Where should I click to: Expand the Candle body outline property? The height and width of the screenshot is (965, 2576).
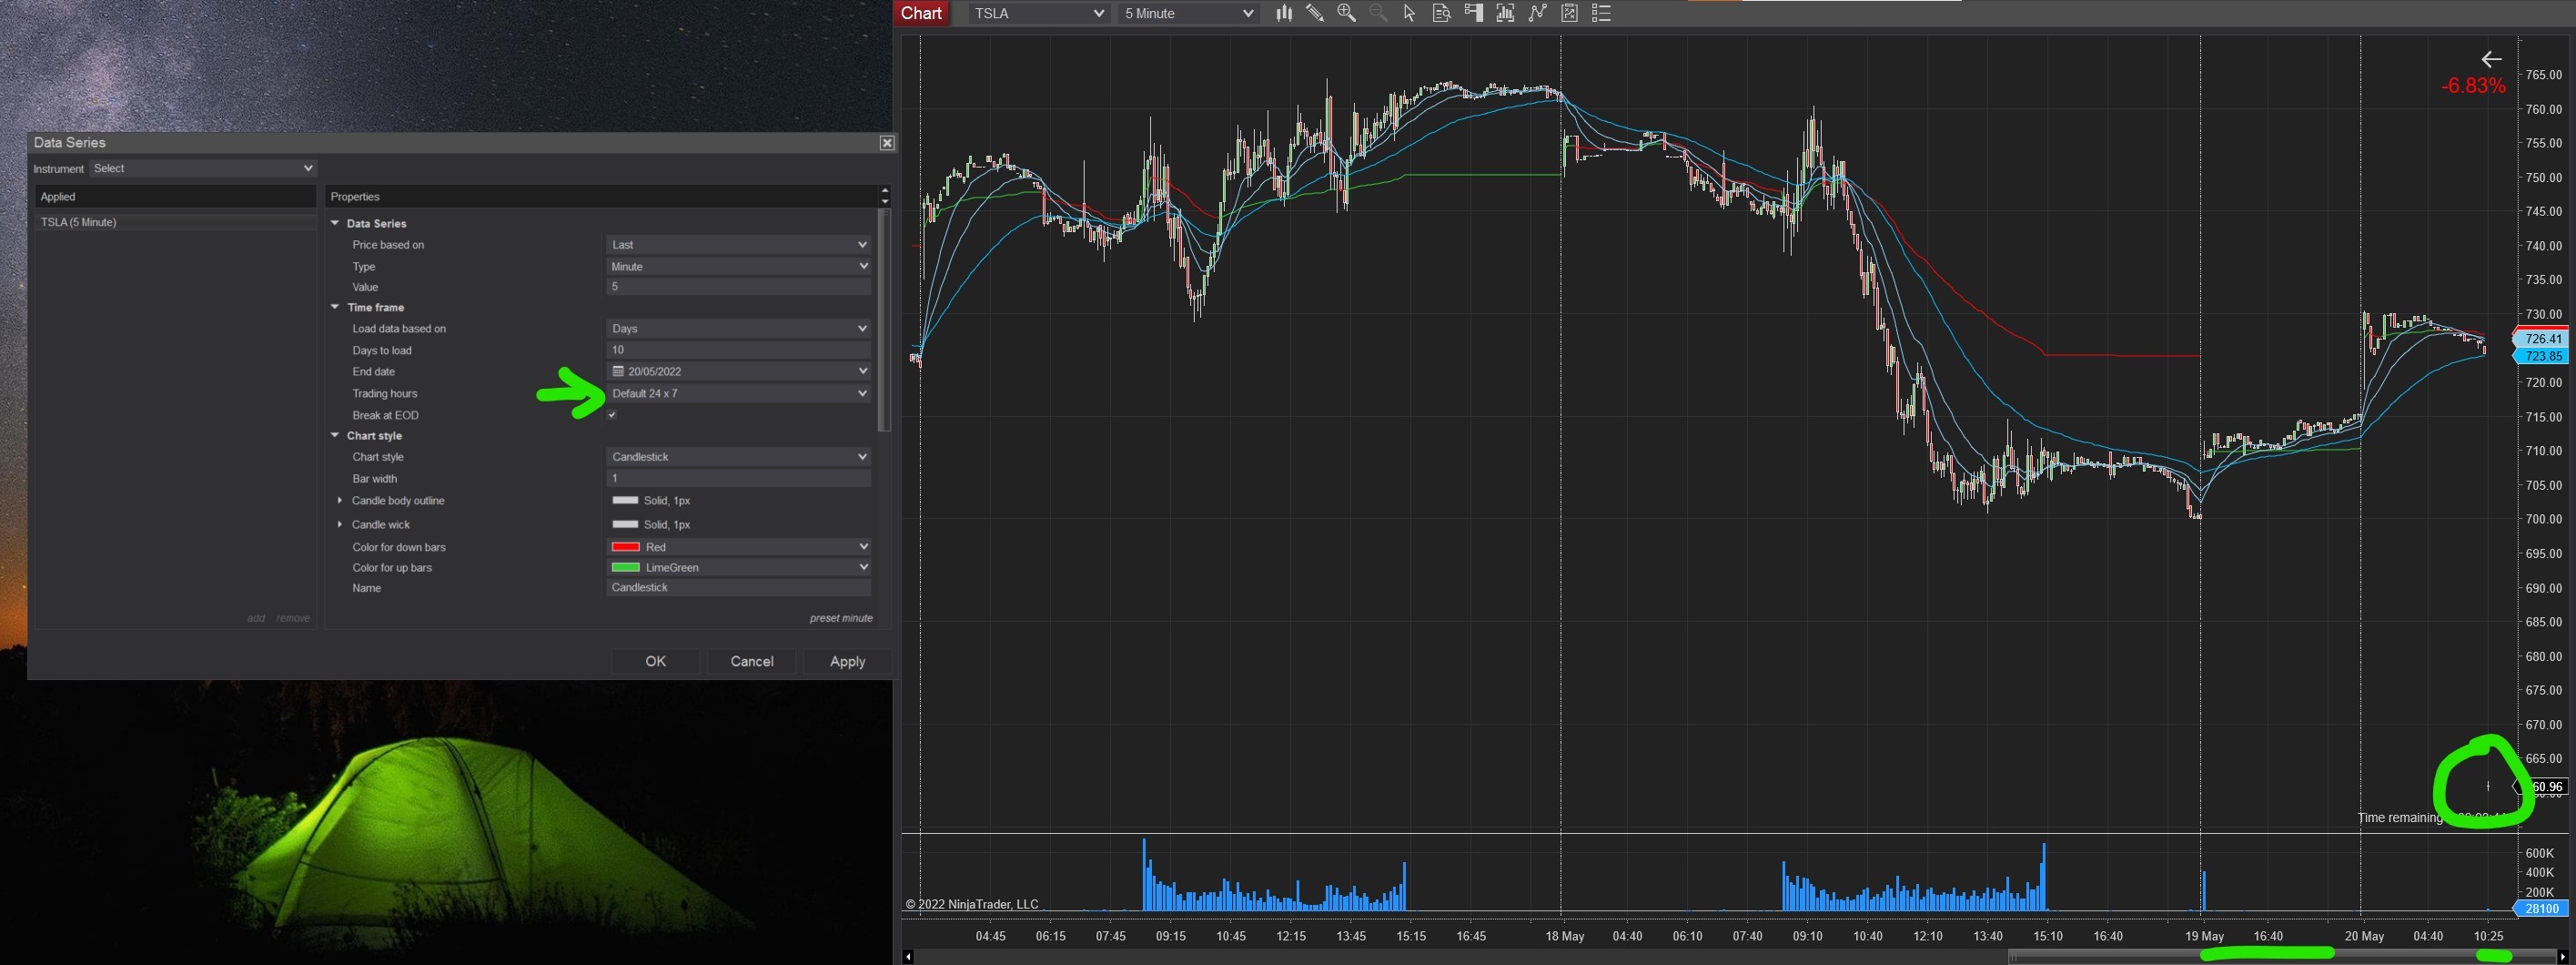340,500
